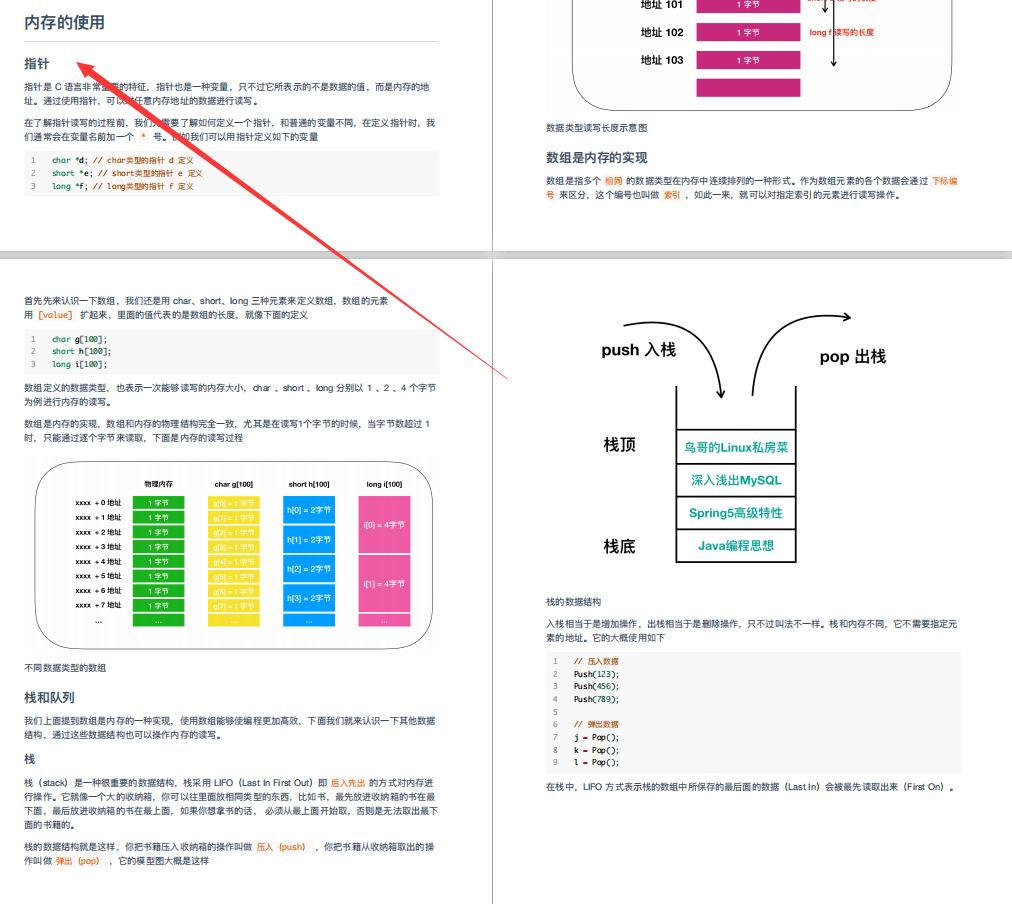Click the 'char g[100]' diagram column header
This screenshot has height=904, width=1012.
(x=234, y=484)
